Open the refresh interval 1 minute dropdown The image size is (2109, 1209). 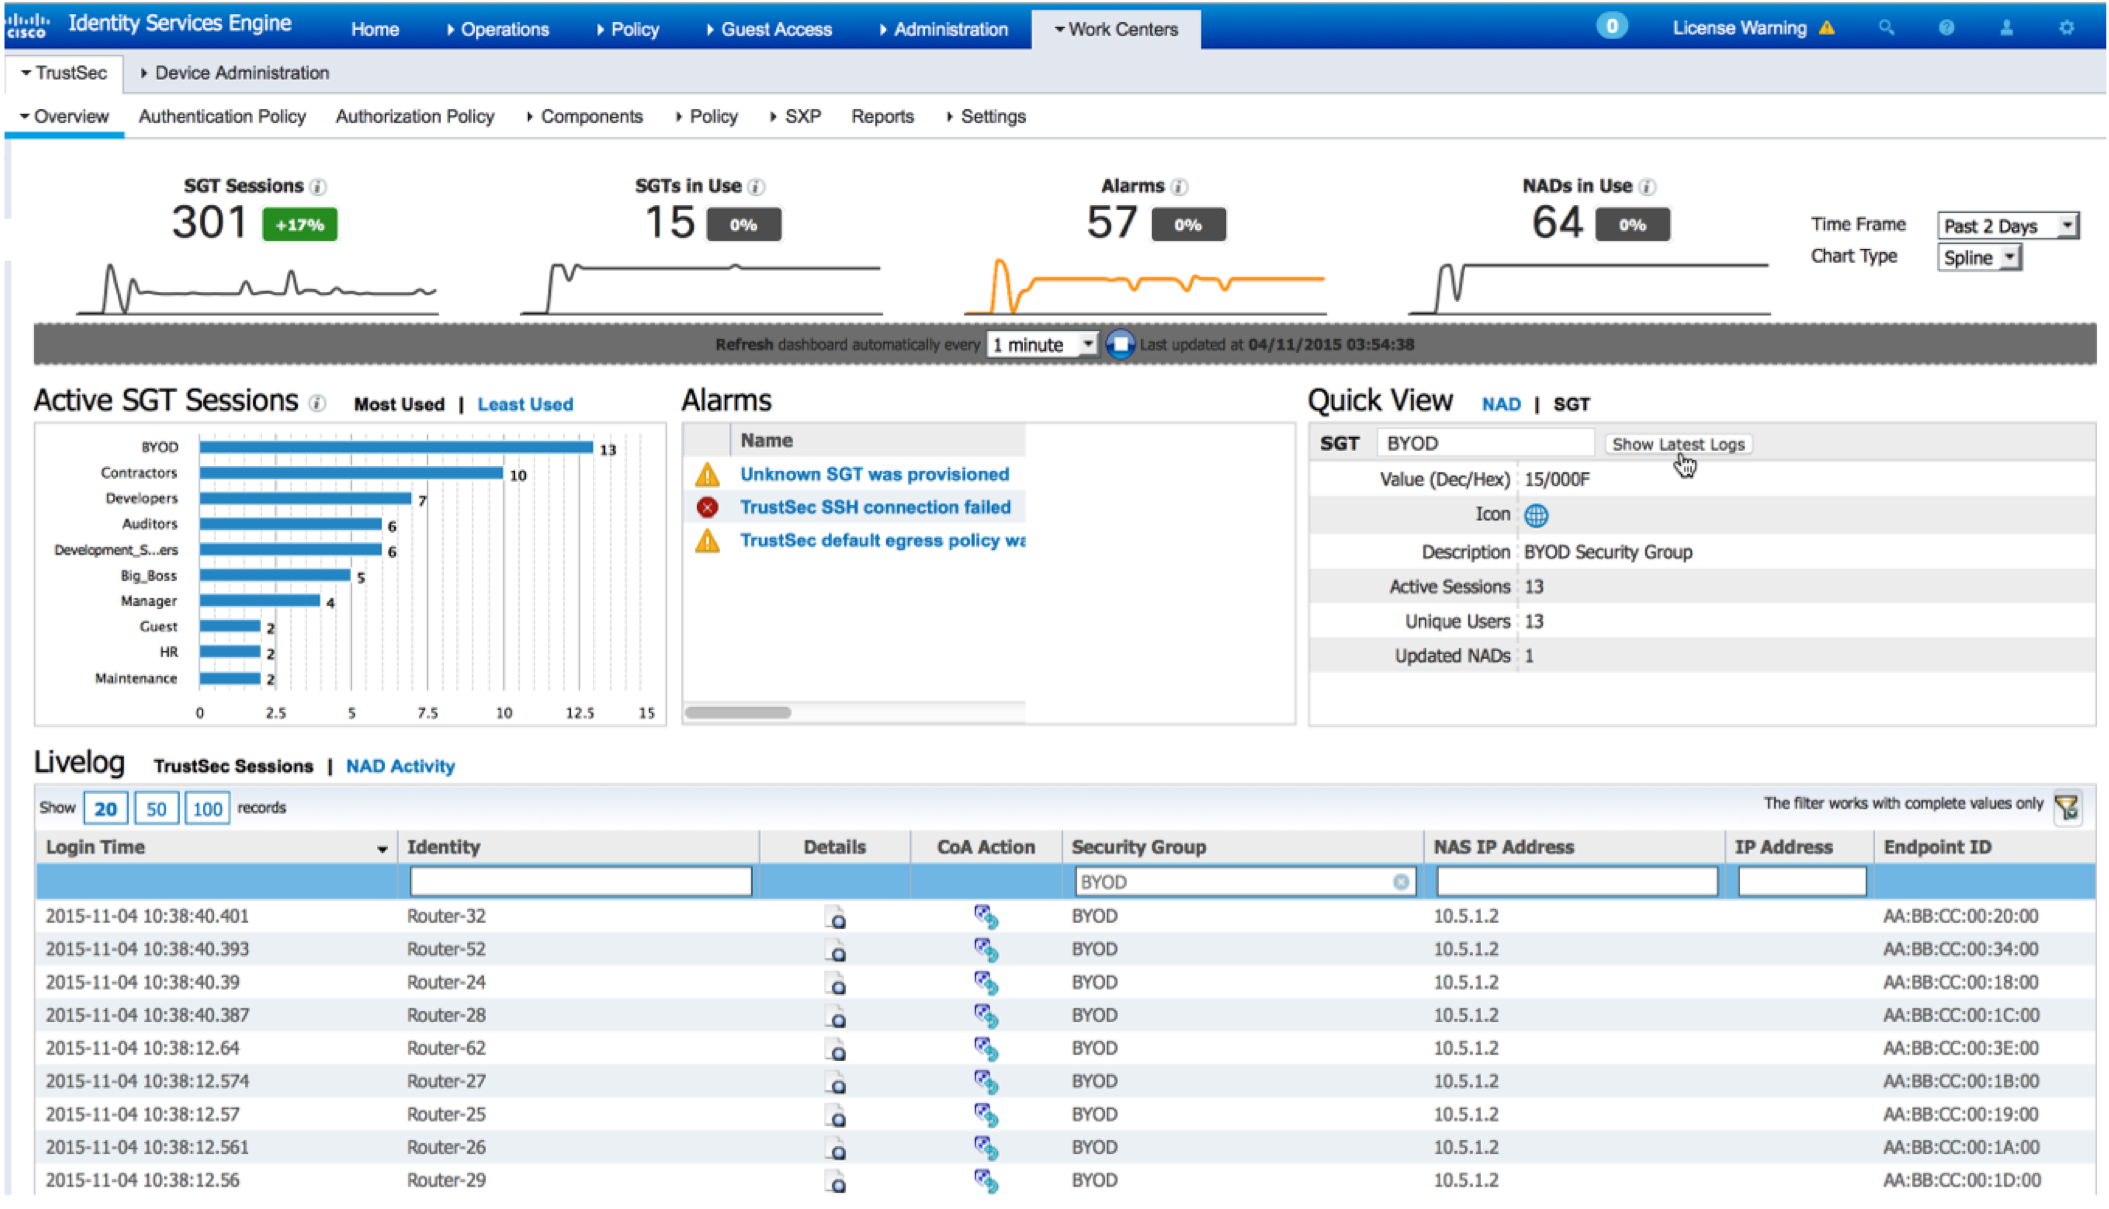[x=1042, y=345]
